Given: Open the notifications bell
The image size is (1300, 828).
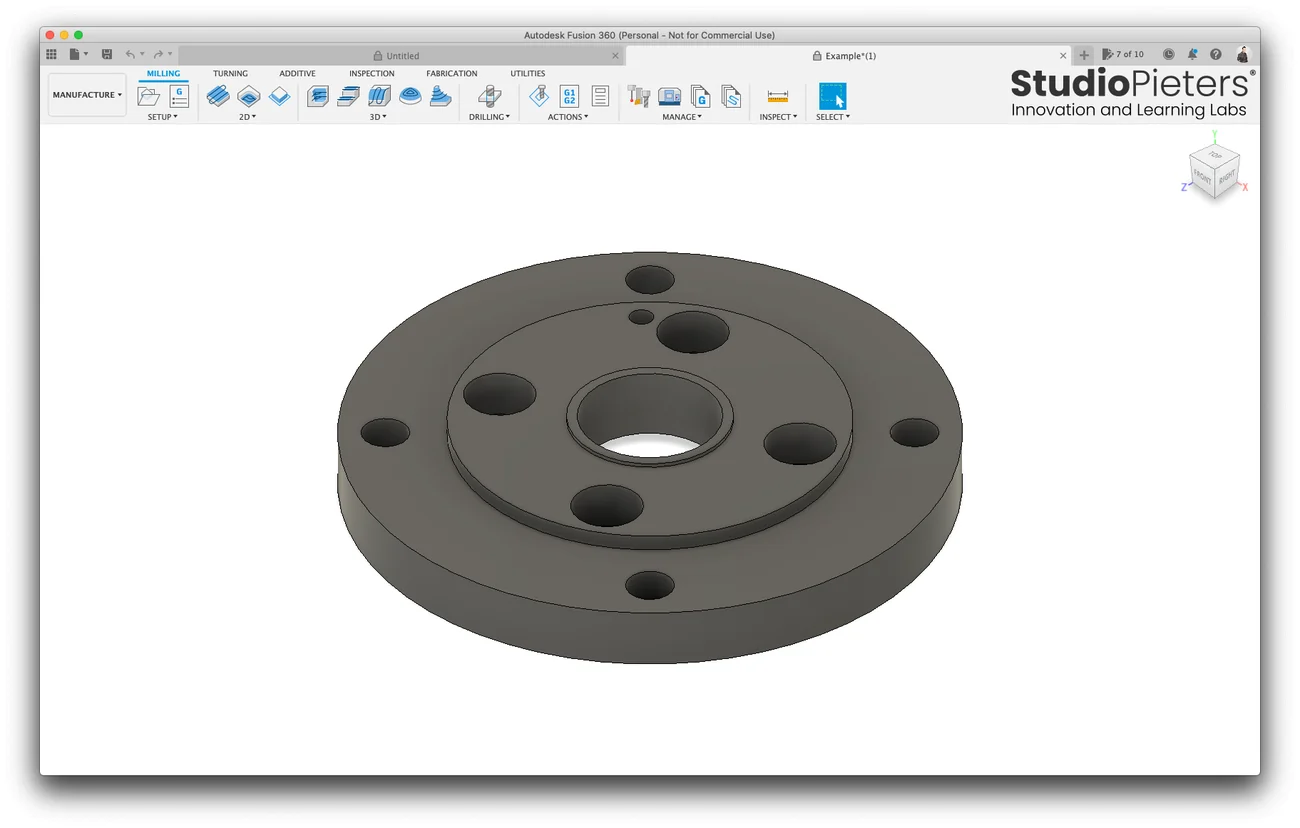Looking at the screenshot, I should pyautogui.click(x=1192, y=54).
